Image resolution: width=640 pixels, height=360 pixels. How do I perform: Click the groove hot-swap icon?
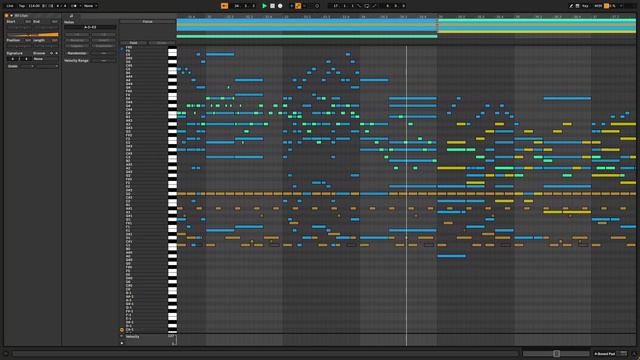tap(51, 53)
